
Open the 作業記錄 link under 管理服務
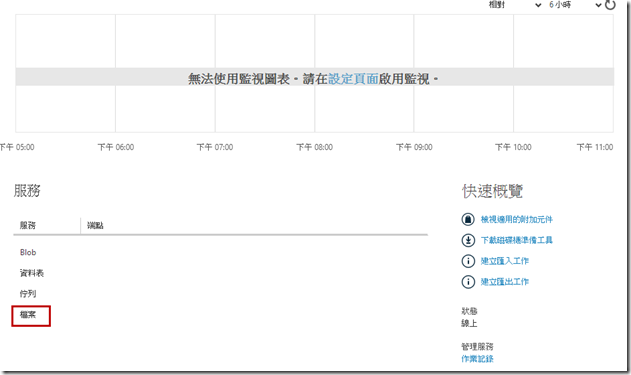pos(477,359)
